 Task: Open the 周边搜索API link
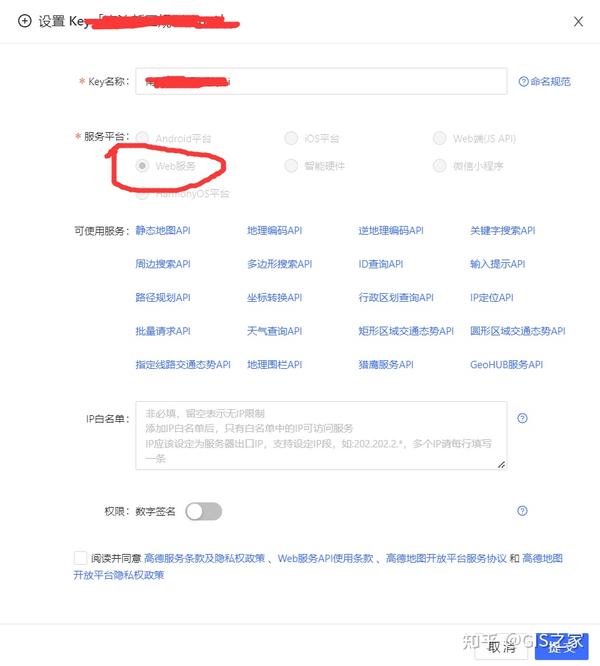click(163, 264)
